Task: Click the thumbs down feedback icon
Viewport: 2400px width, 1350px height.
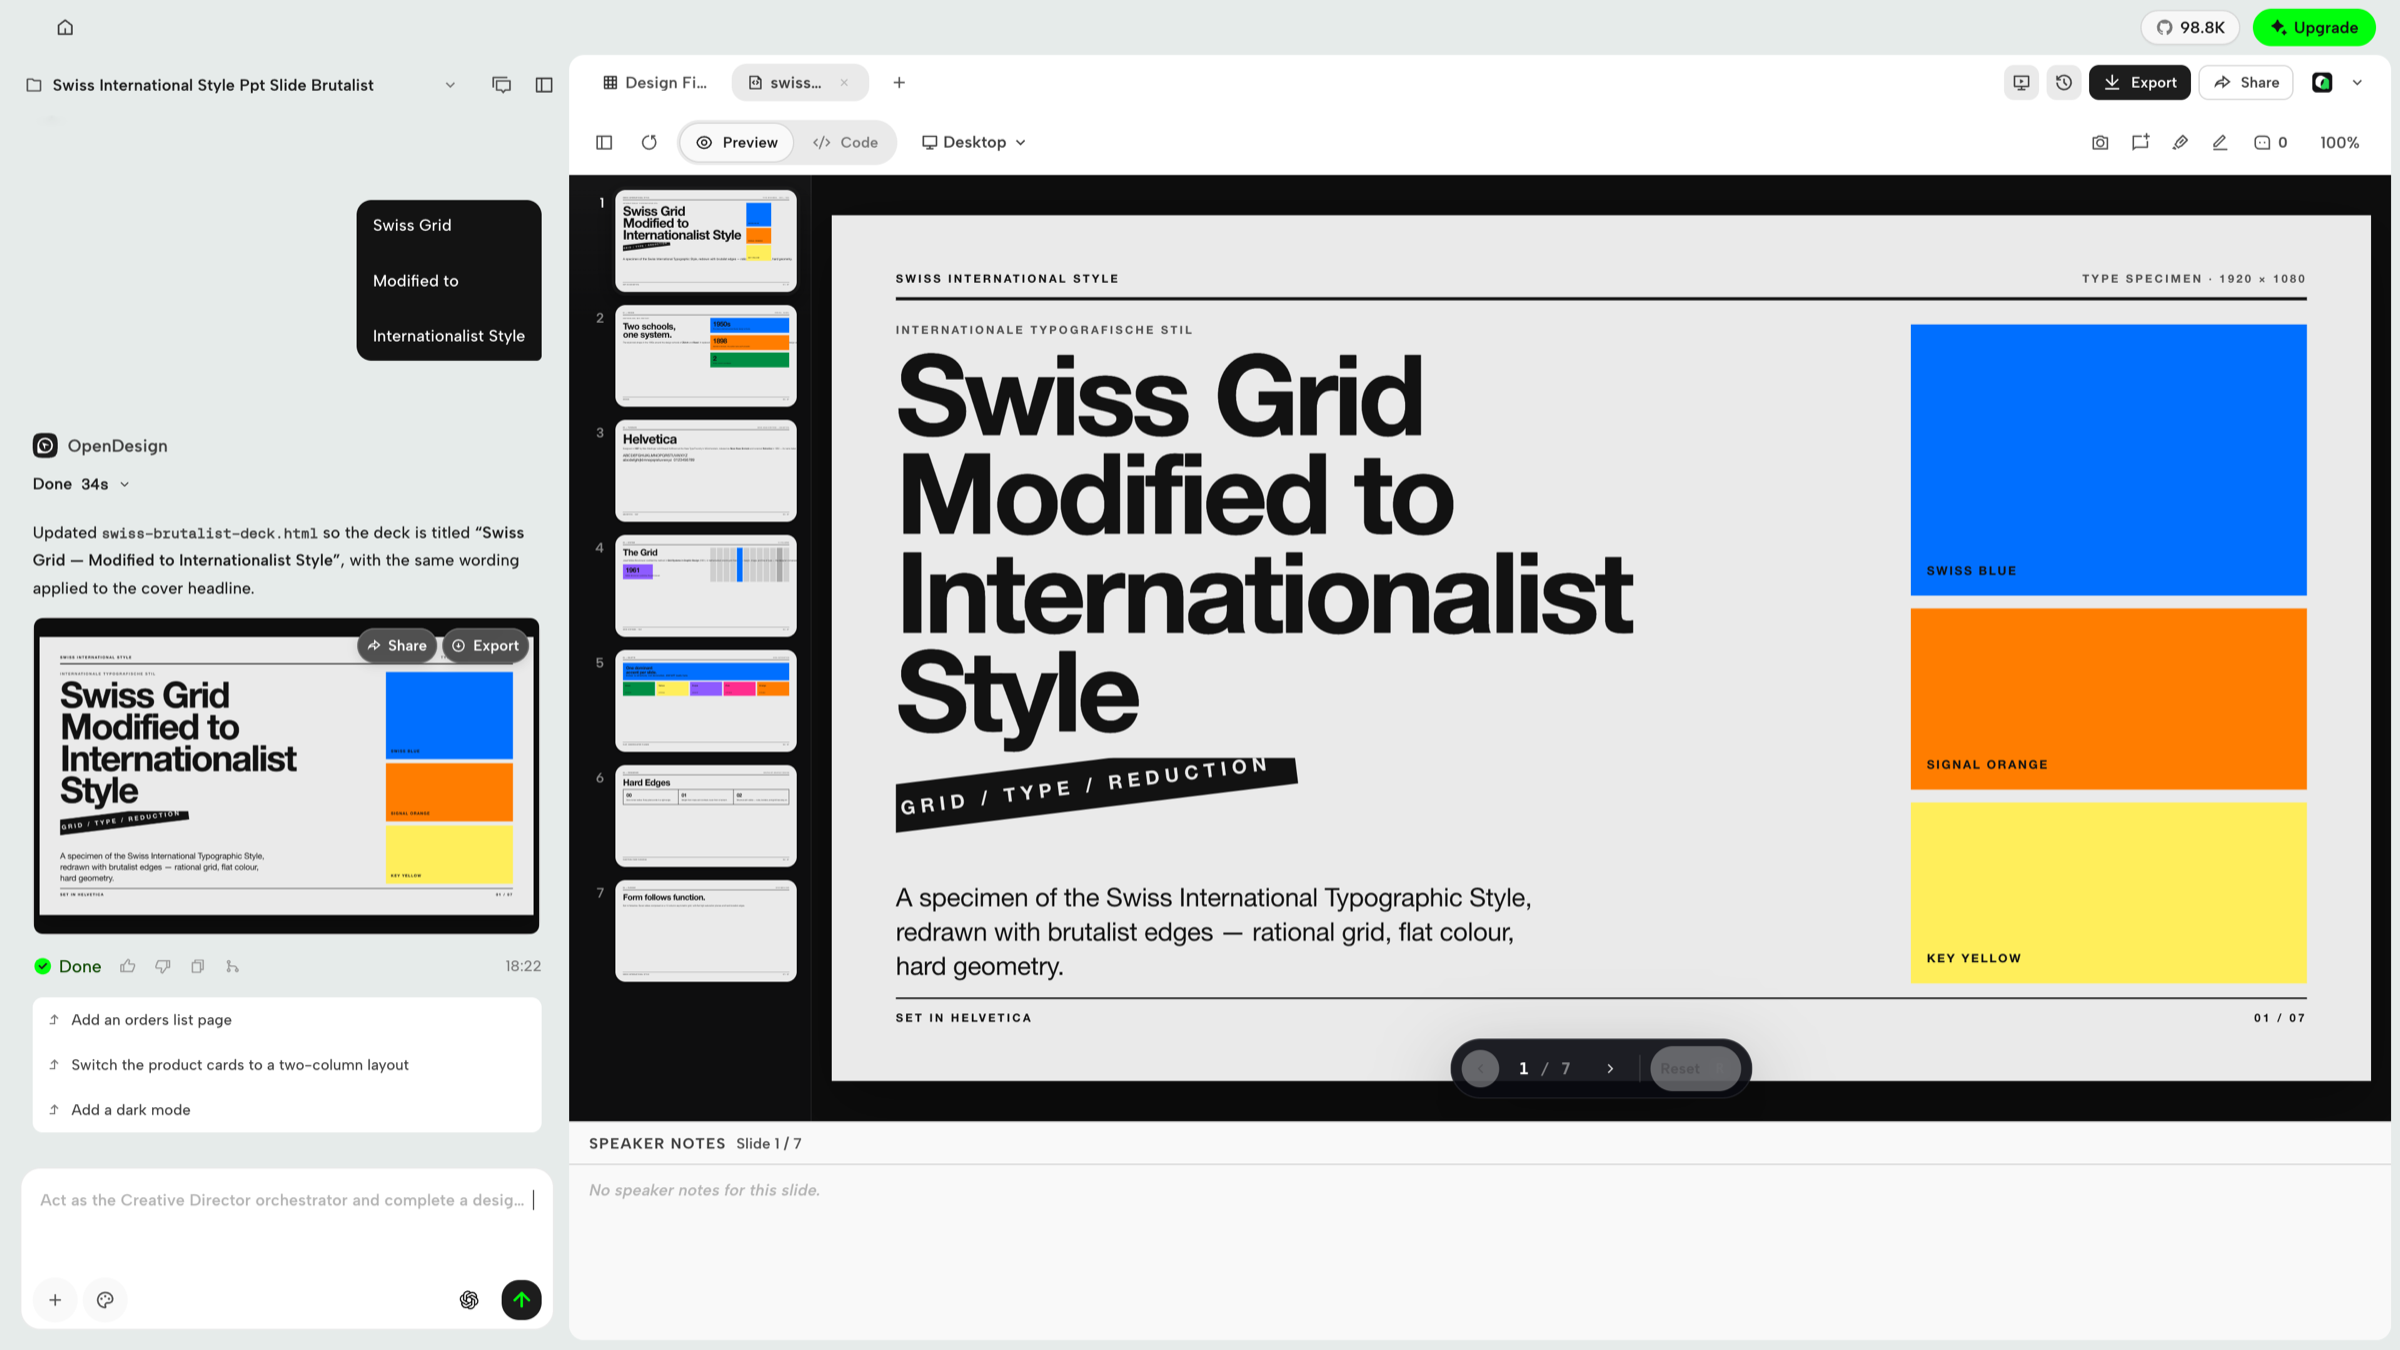Action: pyautogui.click(x=163, y=966)
